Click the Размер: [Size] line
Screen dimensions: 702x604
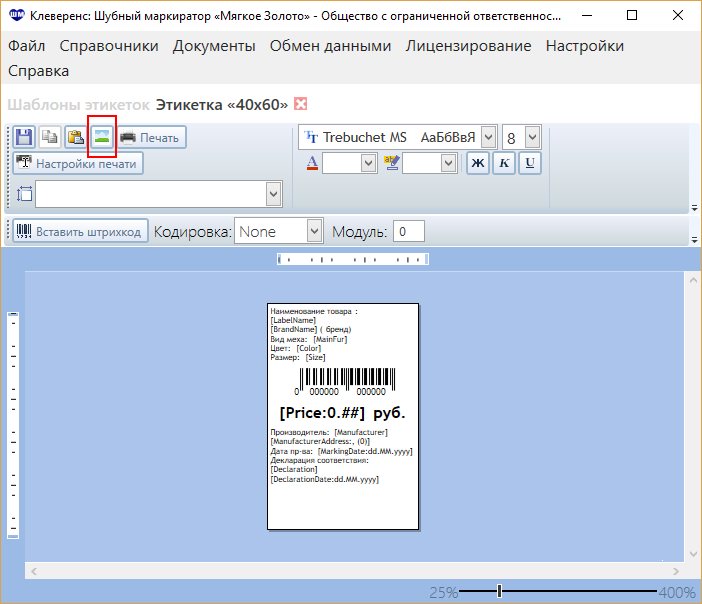pyautogui.click(x=298, y=357)
